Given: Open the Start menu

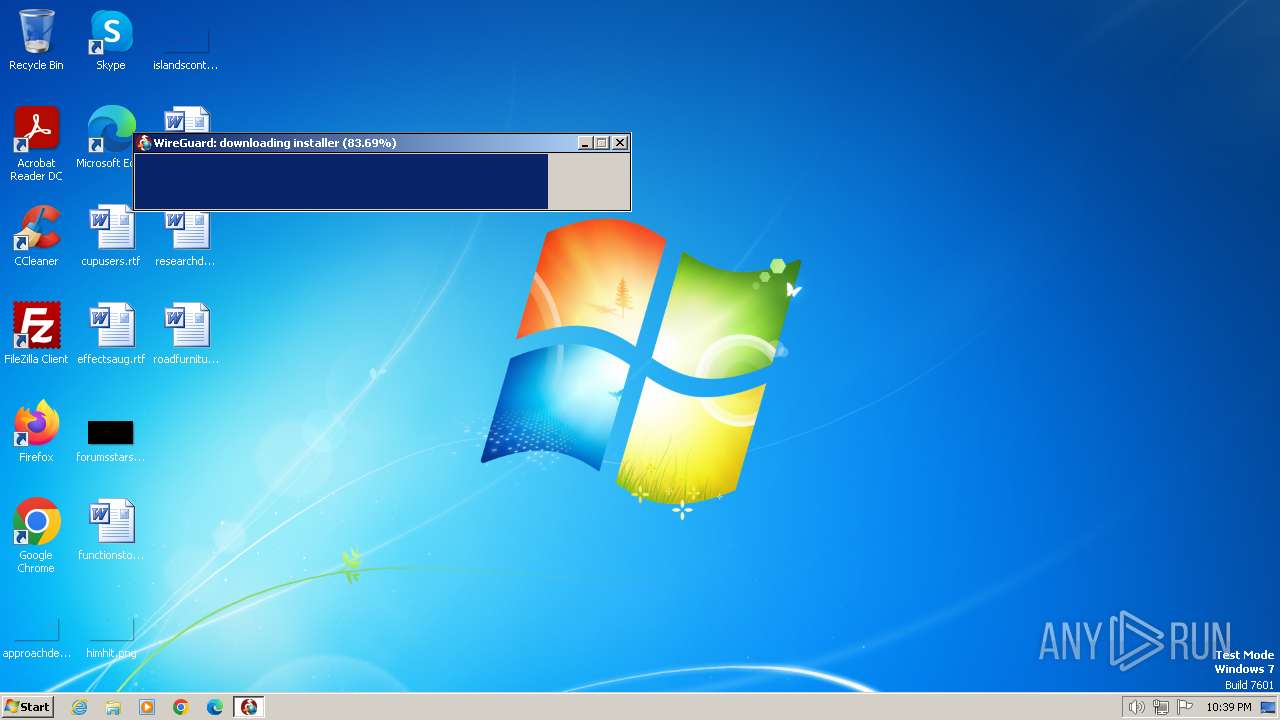Looking at the screenshot, I should point(27,707).
